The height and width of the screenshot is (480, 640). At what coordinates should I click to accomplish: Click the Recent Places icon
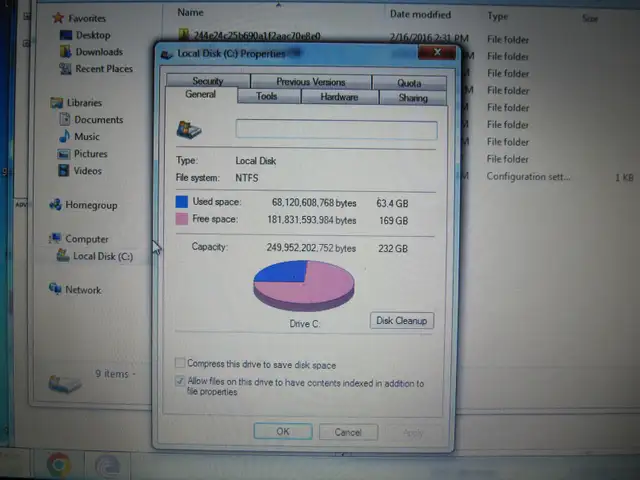tap(65, 69)
